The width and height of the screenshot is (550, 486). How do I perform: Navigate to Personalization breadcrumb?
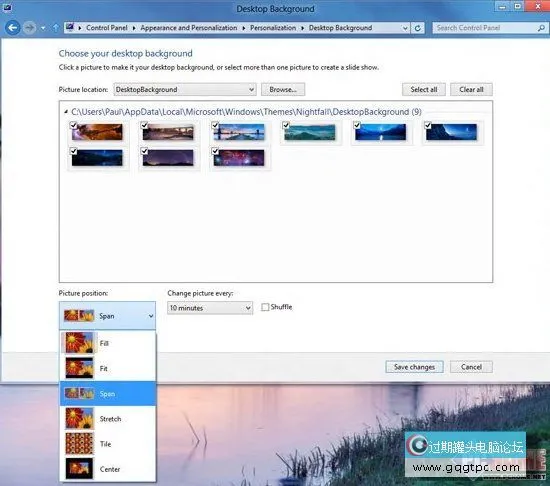point(273,28)
